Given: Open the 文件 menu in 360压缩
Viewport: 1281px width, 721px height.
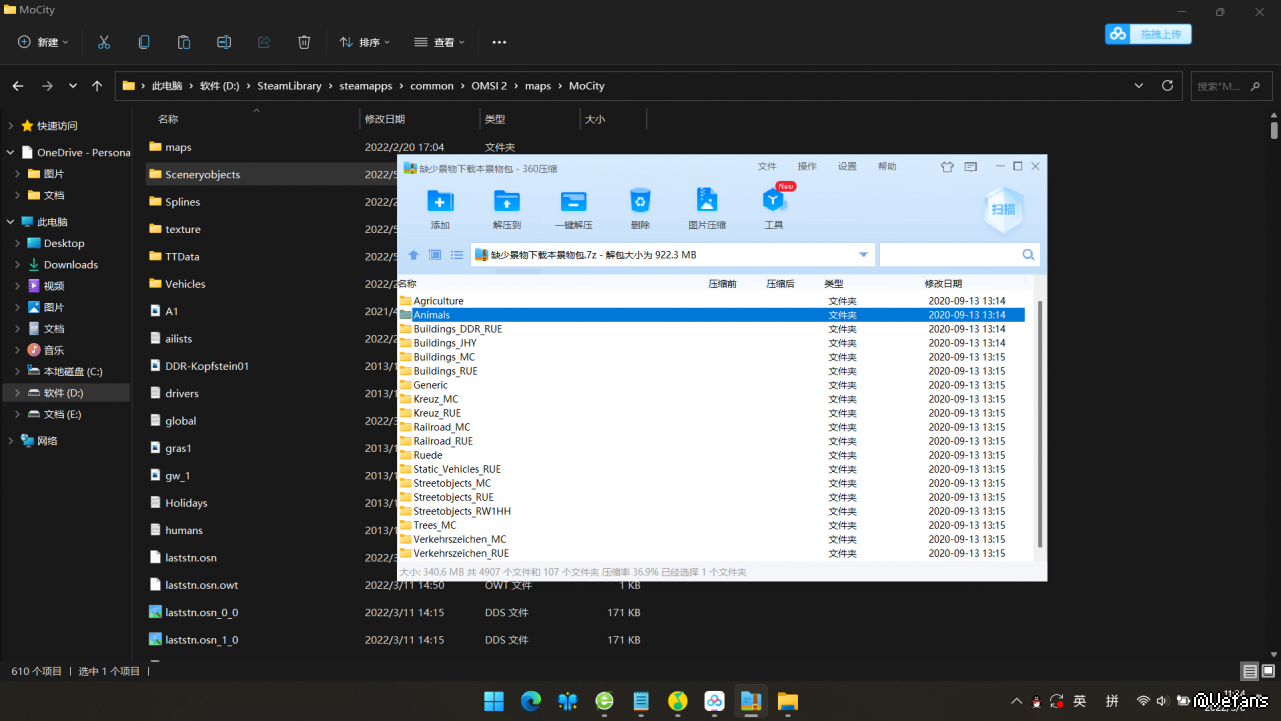Looking at the screenshot, I should click(x=767, y=166).
